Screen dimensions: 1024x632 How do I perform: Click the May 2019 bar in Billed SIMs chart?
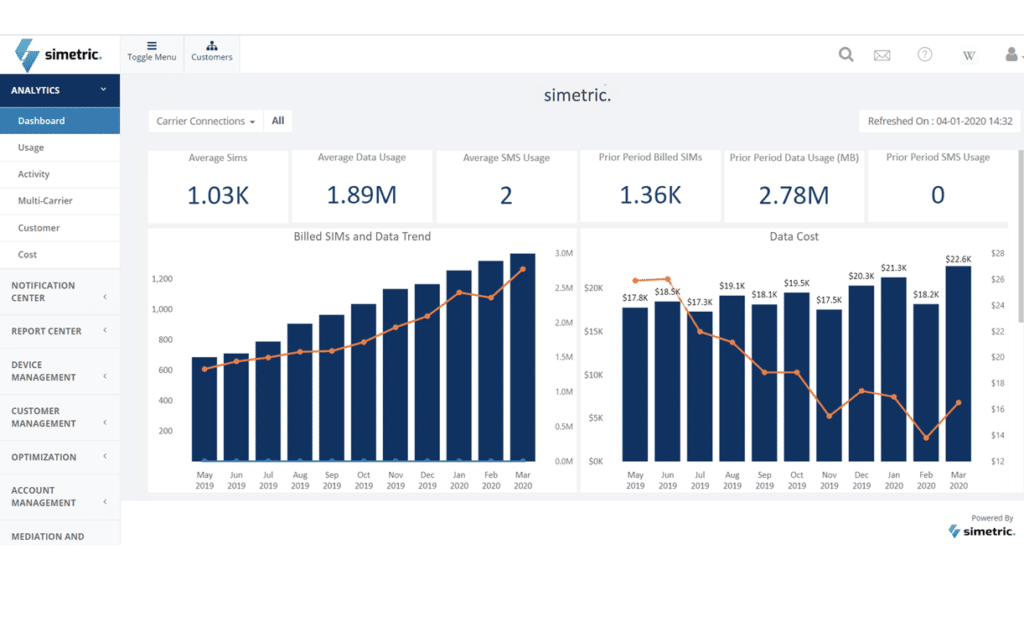coord(204,409)
